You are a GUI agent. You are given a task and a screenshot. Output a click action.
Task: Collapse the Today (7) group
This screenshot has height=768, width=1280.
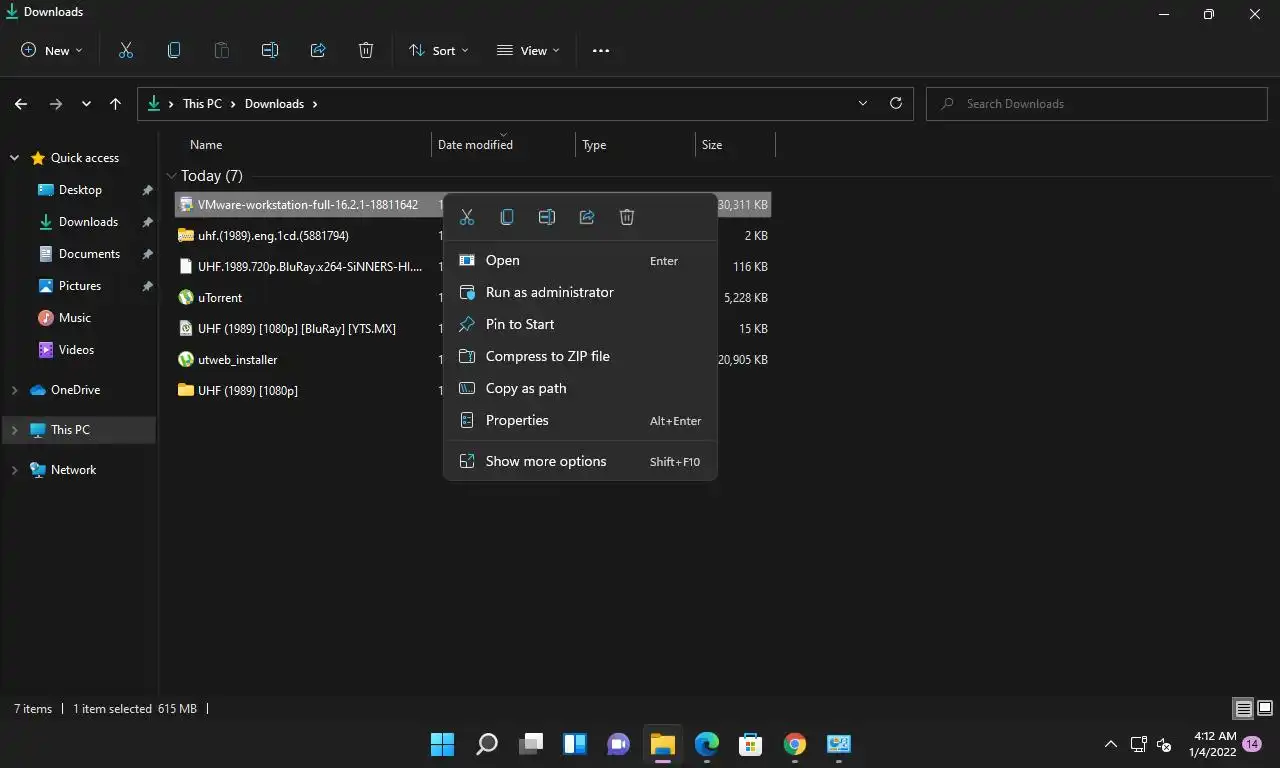pyautogui.click(x=172, y=176)
